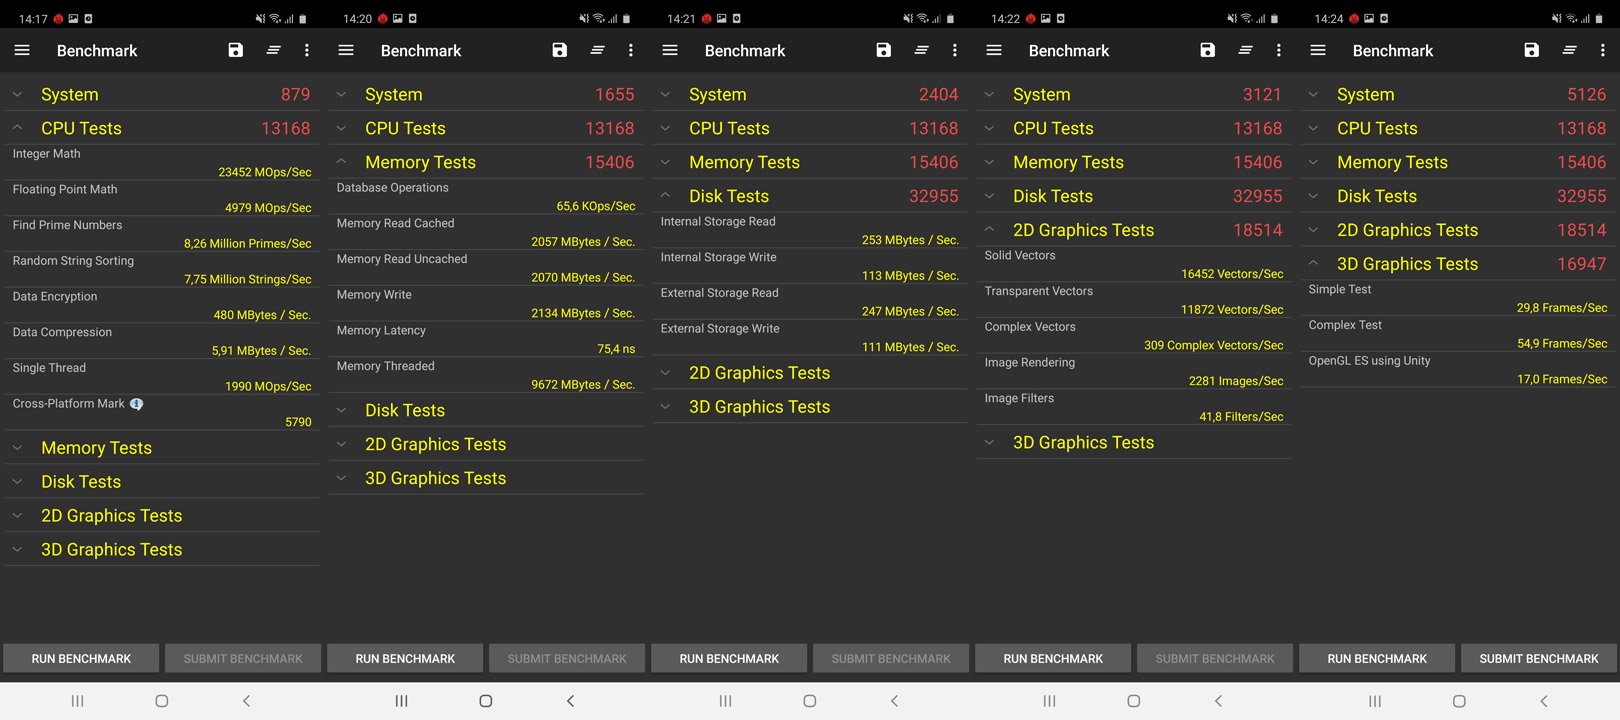The image size is (1620, 720).
Task: Open the three-dot overflow menu on the 14:17 screen
Action: pos(307,50)
